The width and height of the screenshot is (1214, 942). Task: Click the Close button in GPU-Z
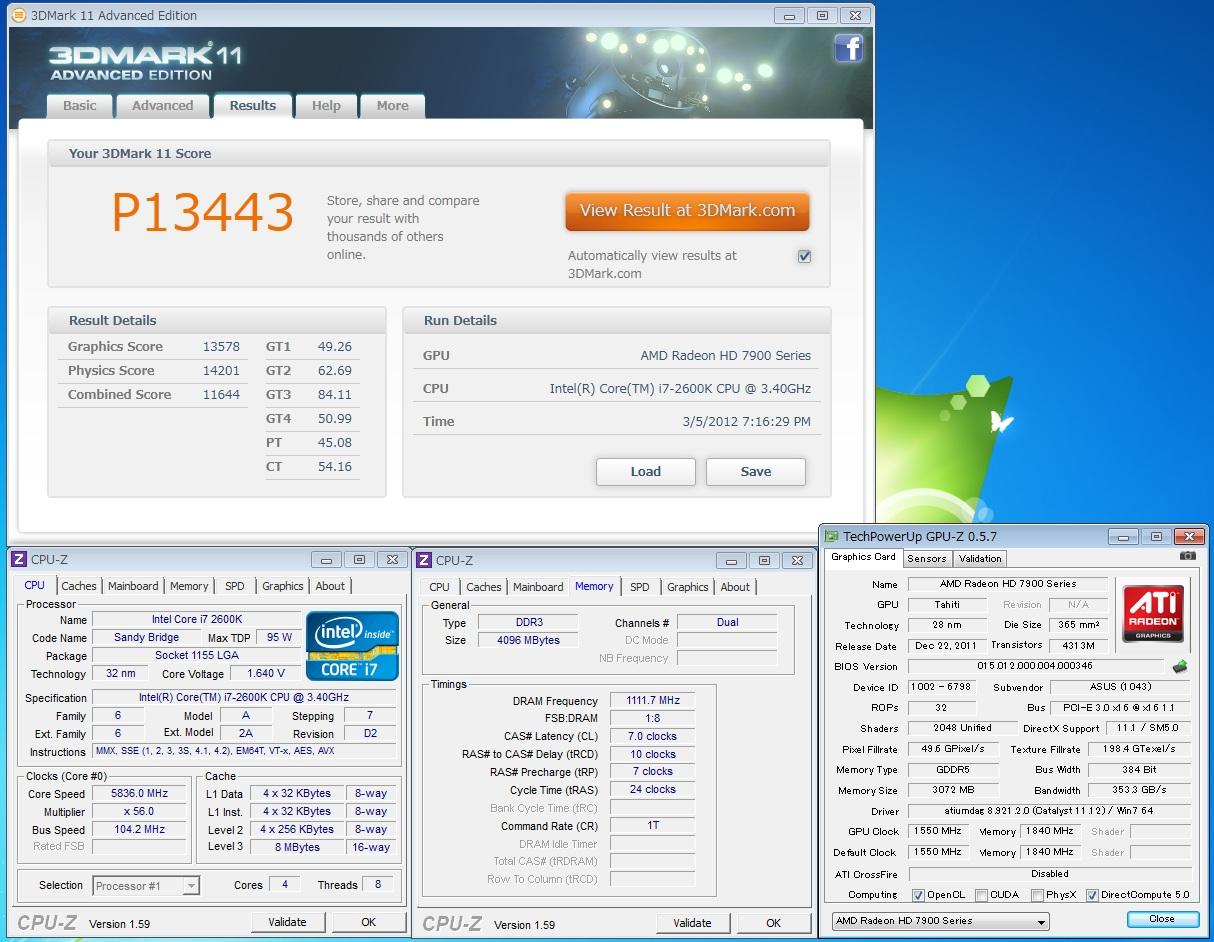pyautogui.click(x=1162, y=919)
